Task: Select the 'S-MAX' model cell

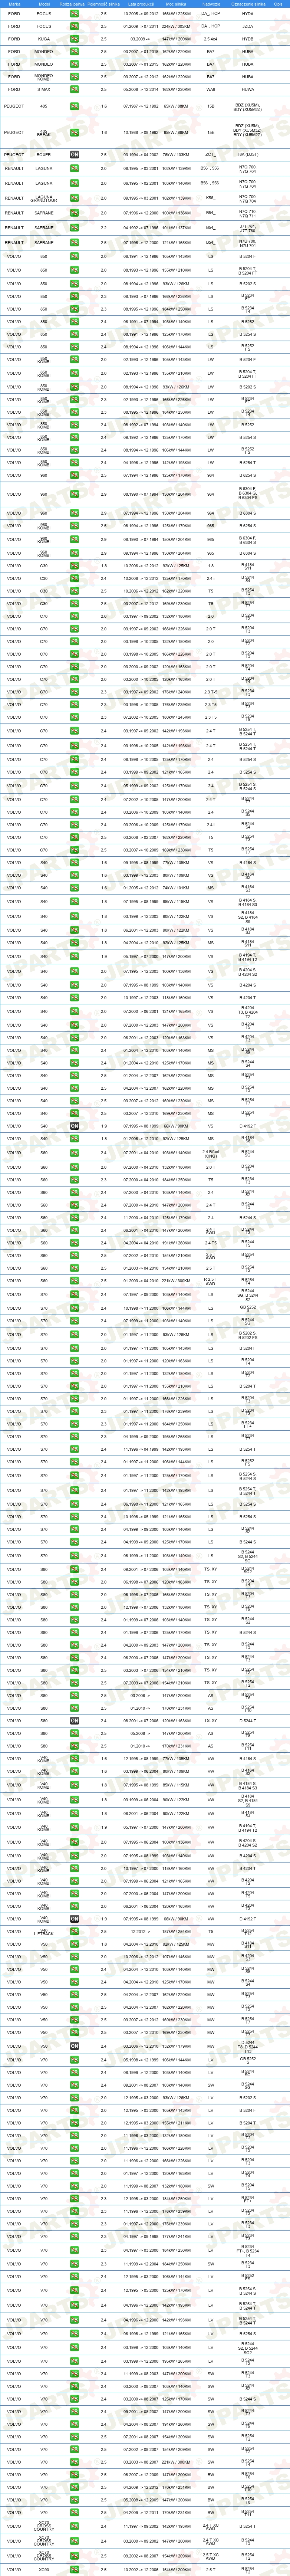Action: coord(44,89)
